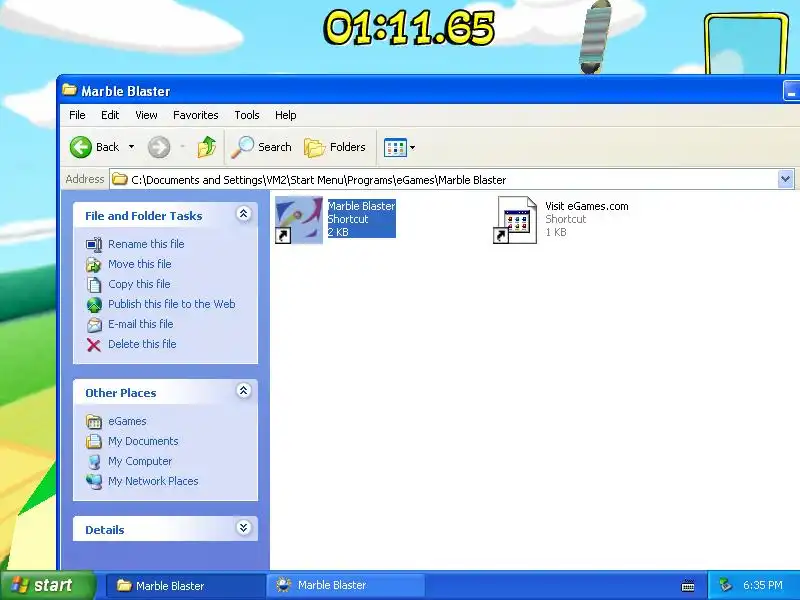Open the Help menu
Viewport: 800px width, 600px height.
click(285, 115)
